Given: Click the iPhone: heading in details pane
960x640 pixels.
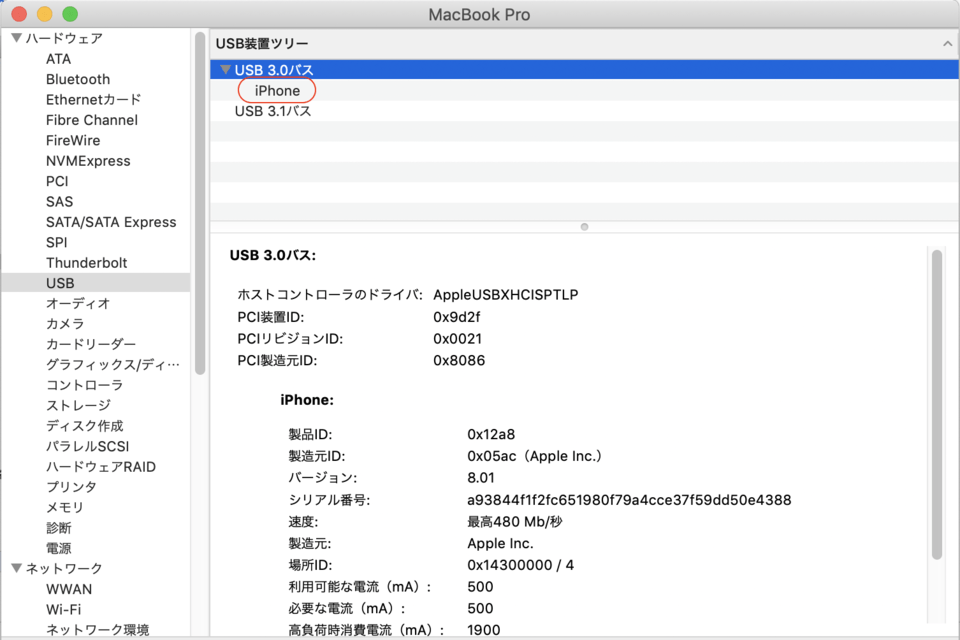Looking at the screenshot, I should pos(307,400).
